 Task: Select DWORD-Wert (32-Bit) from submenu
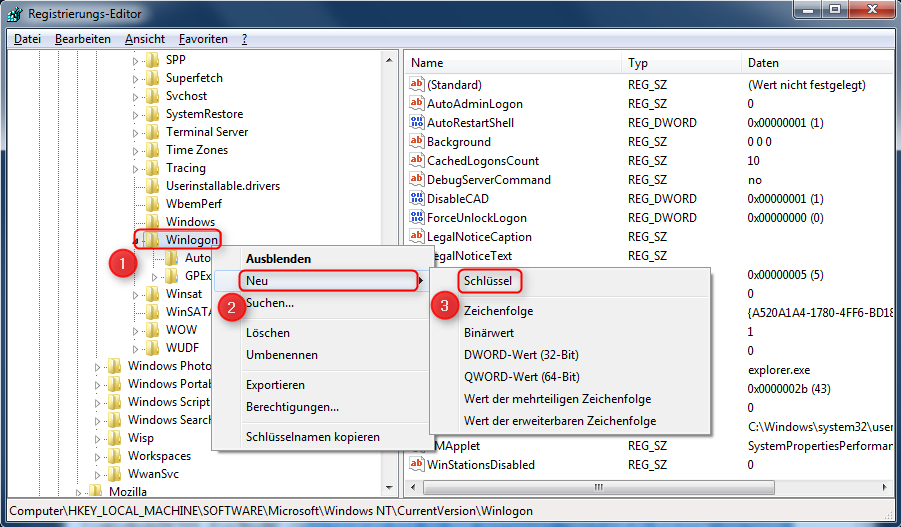[x=521, y=355]
